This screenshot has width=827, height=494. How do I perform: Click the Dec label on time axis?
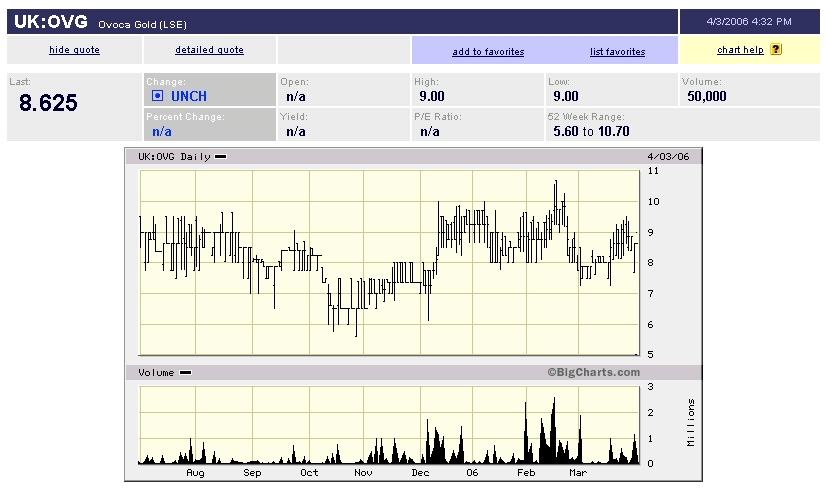point(420,472)
